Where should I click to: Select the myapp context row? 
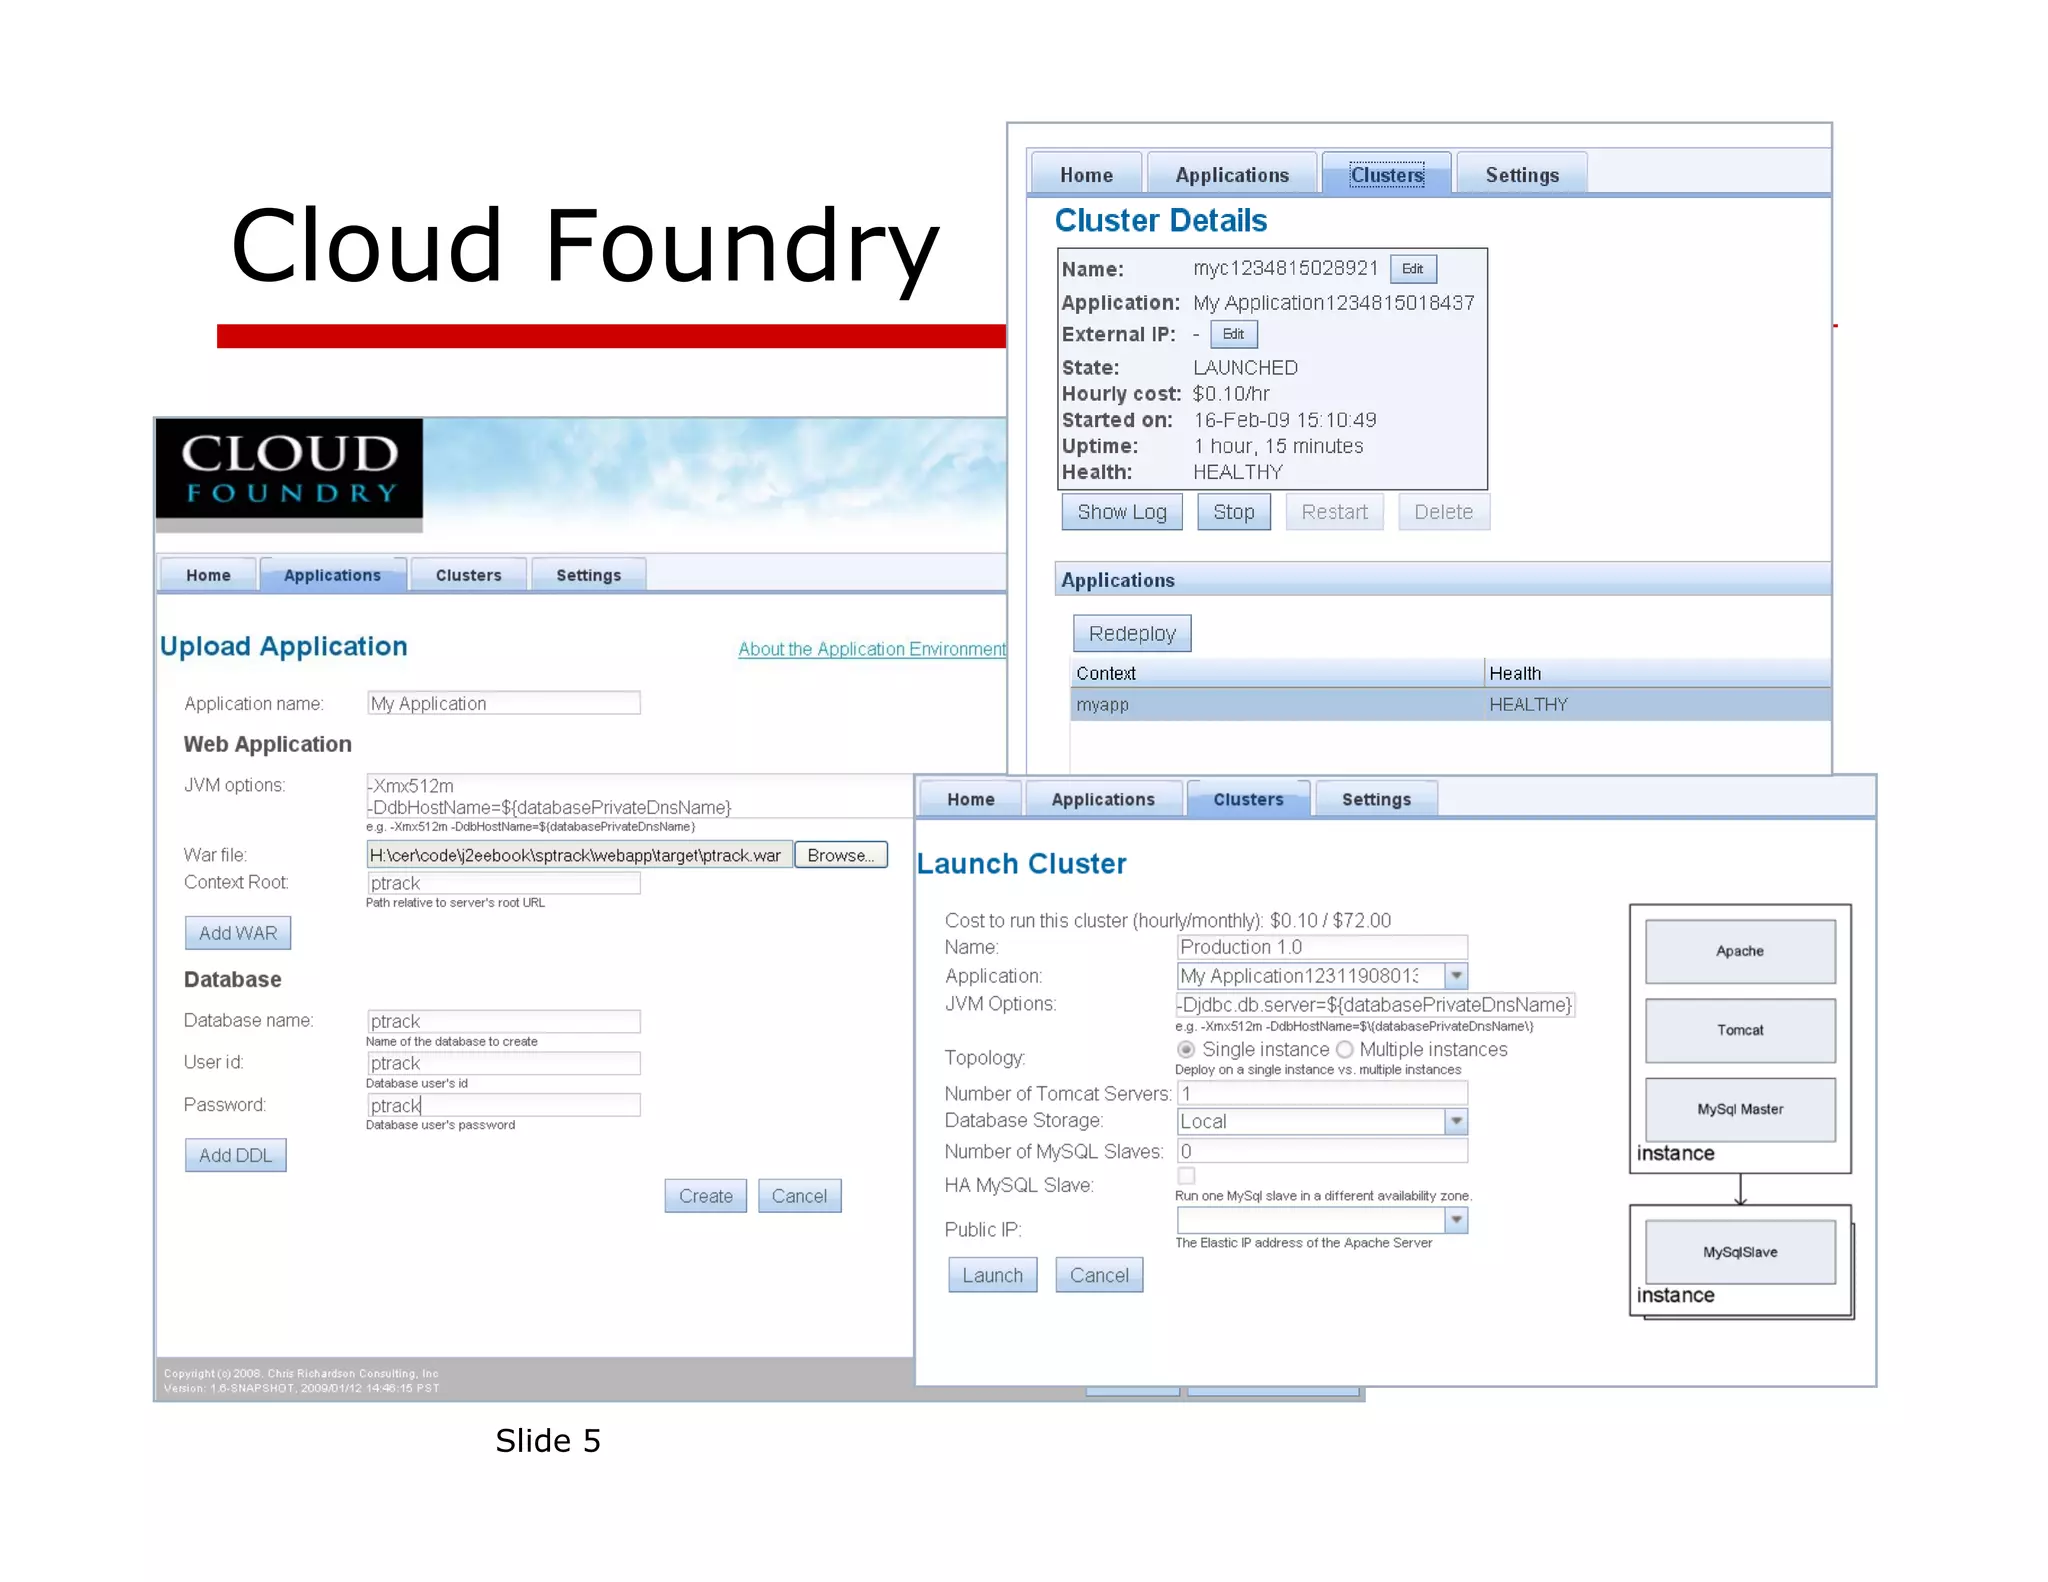click(x=1450, y=704)
